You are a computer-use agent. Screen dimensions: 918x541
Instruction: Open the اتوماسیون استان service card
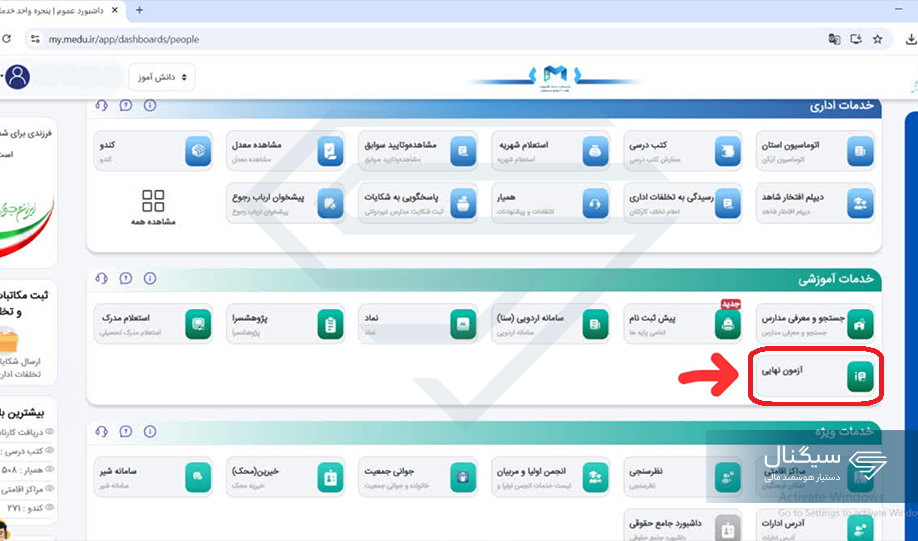[x=815, y=151]
